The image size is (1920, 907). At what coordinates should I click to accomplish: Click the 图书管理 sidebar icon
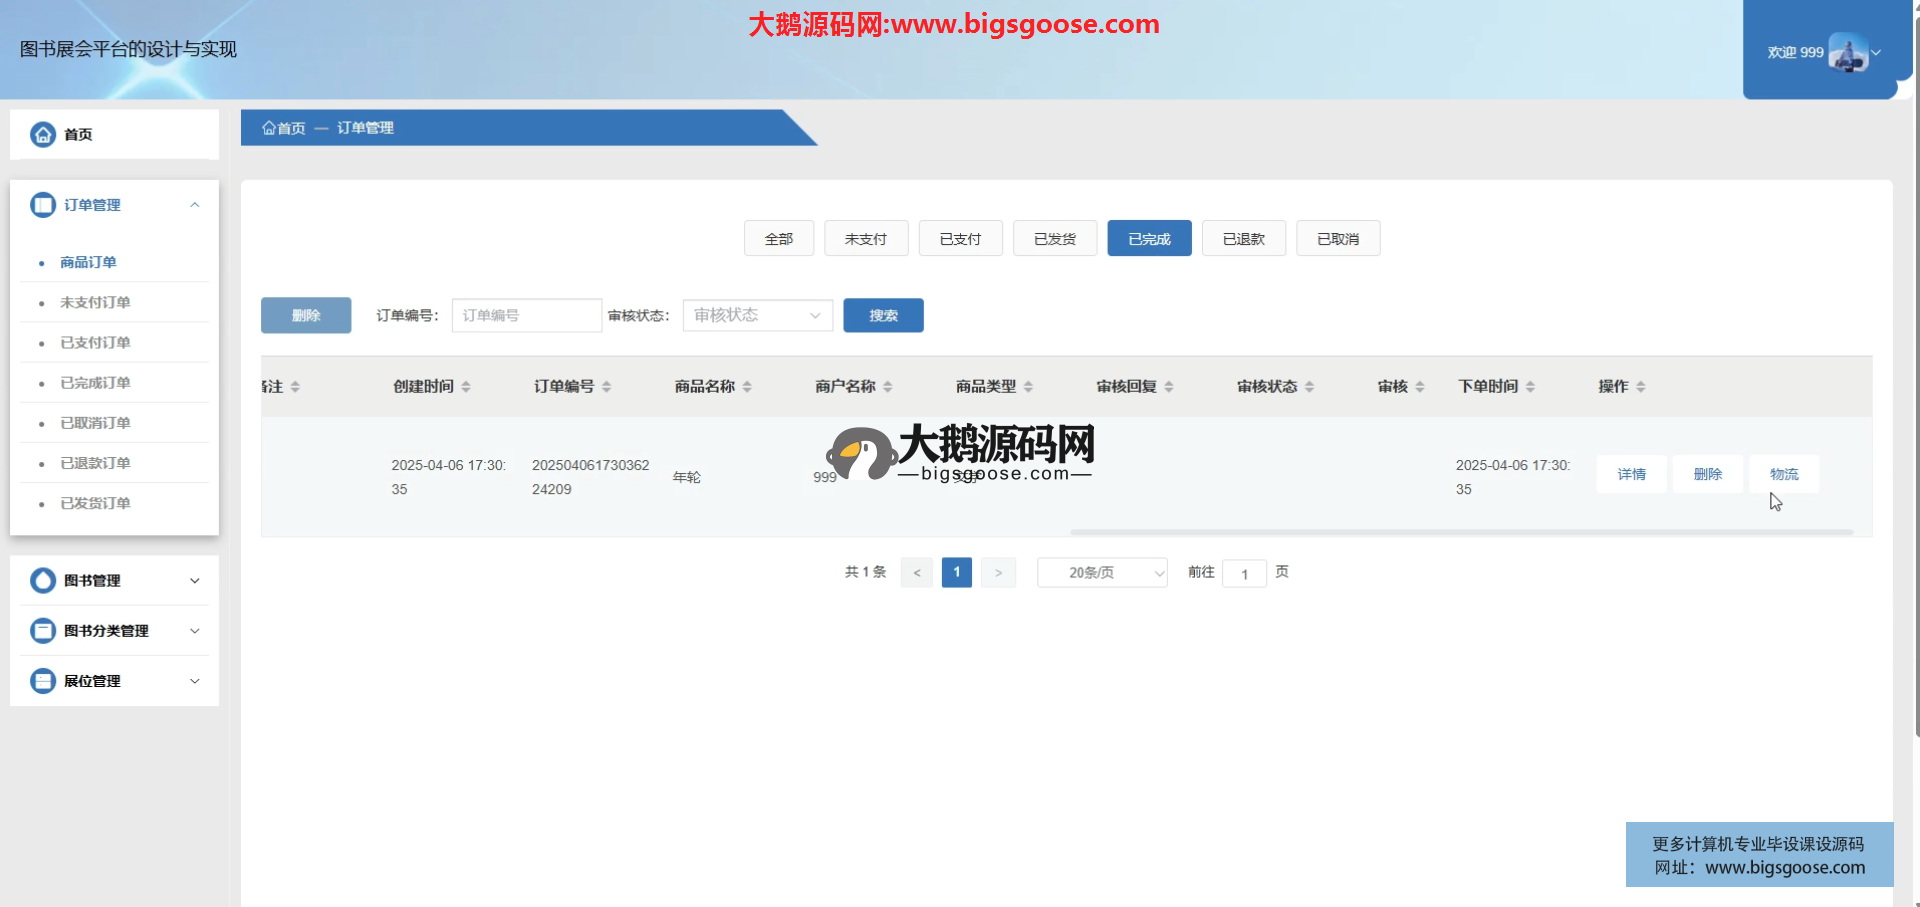(x=43, y=581)
